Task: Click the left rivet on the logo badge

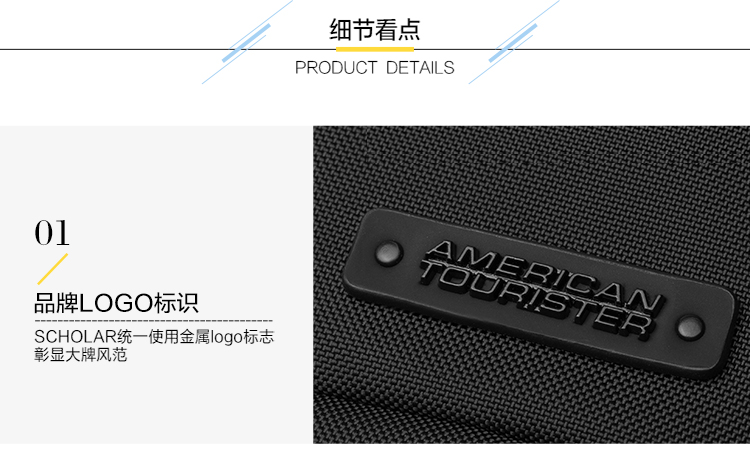Action: [x=388, y=253]
